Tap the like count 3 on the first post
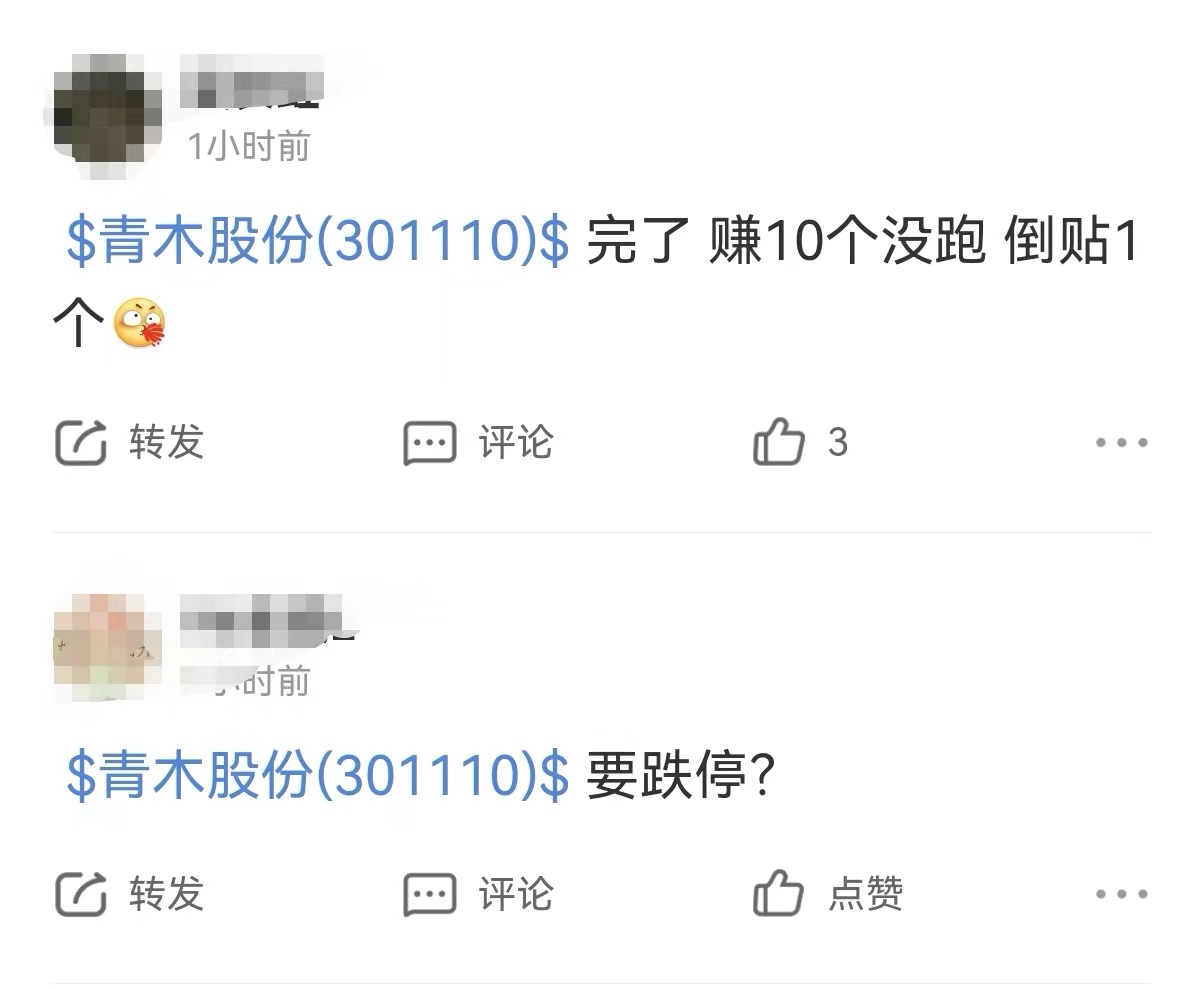 (838, 441)
